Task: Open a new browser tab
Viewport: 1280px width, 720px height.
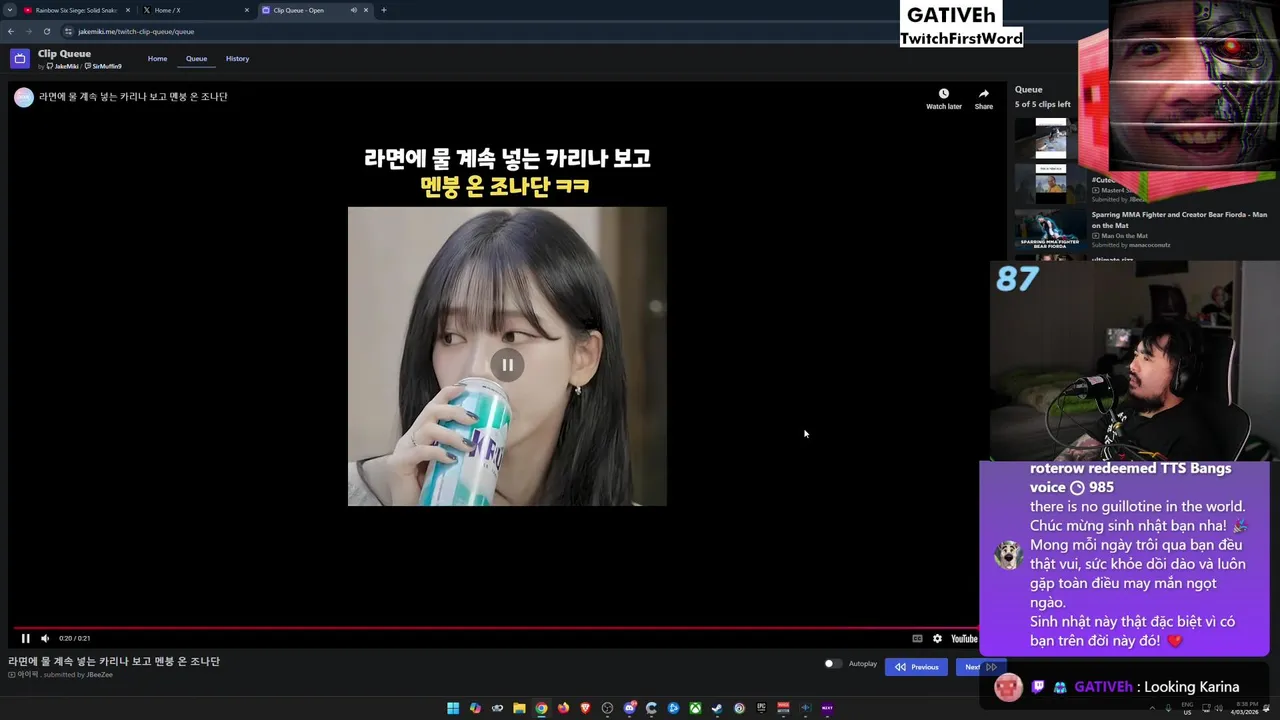Action: point(384,10)
